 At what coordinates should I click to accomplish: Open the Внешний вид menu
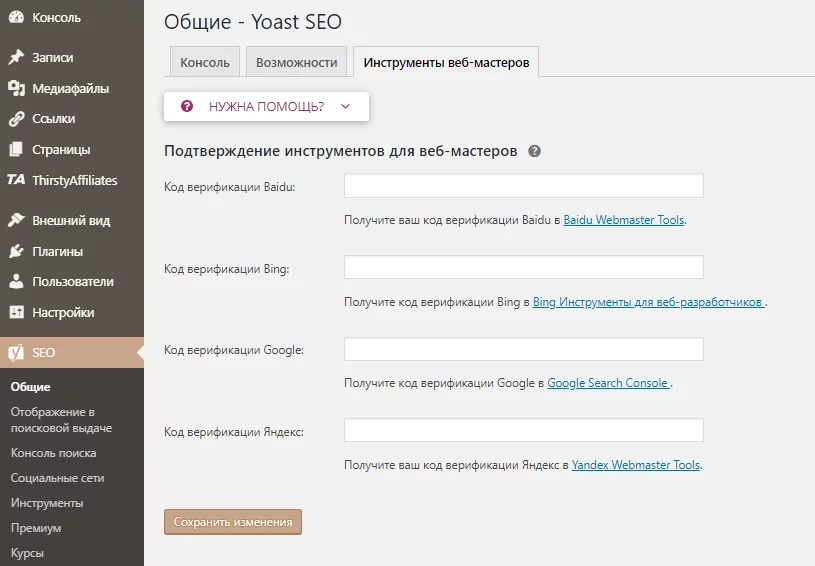point(72,220)
